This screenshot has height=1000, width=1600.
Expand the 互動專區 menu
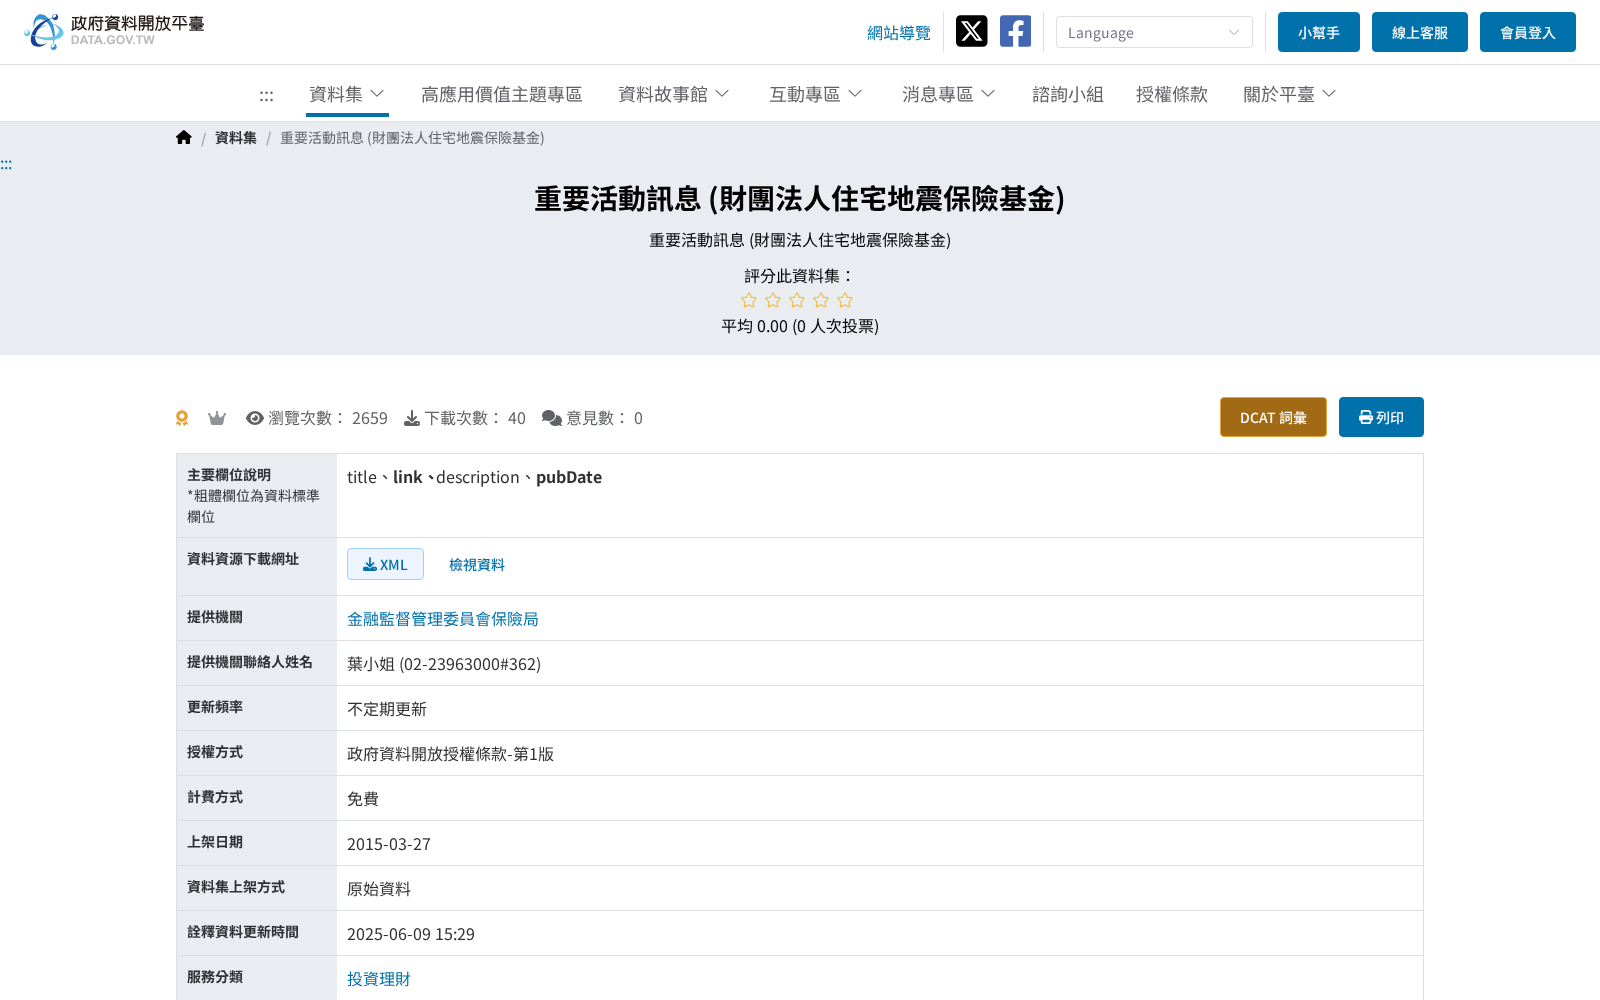tap(815, 94)
